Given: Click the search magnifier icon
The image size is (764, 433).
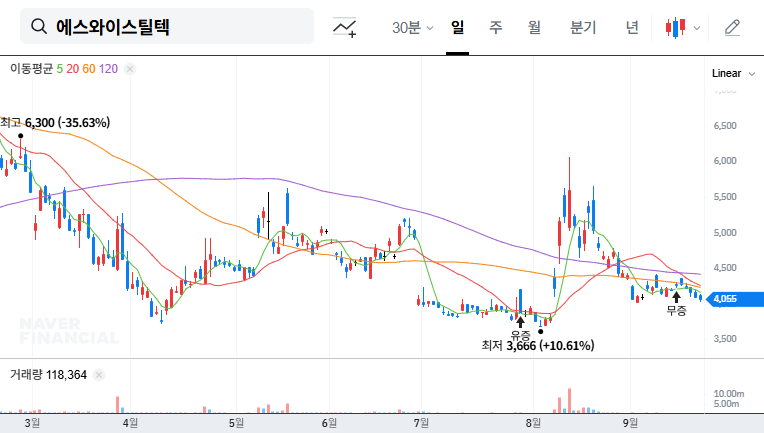Looking at the screenshot, I should 39,26.
